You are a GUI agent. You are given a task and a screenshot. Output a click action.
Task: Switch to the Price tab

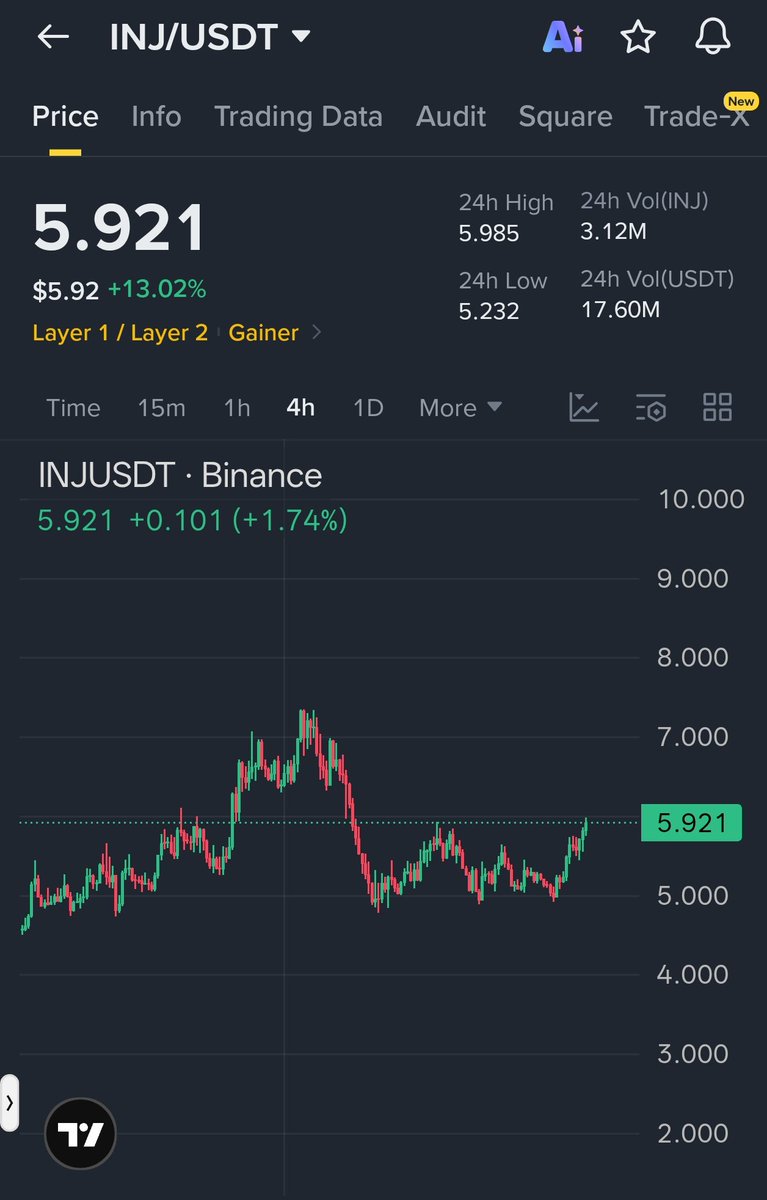pos(65,116)
